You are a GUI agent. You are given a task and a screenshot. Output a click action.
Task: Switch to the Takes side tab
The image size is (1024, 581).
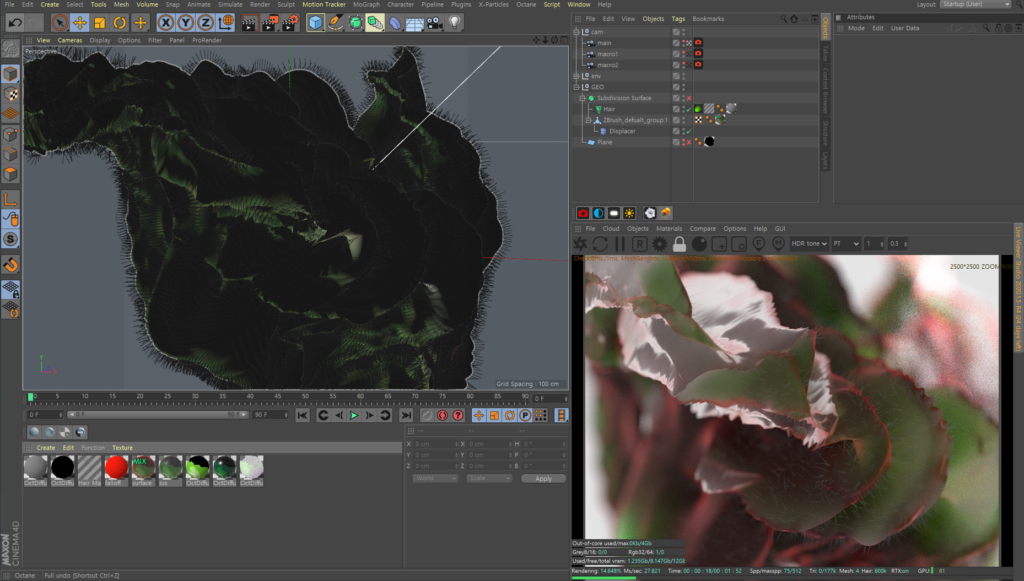coord(825,52)
